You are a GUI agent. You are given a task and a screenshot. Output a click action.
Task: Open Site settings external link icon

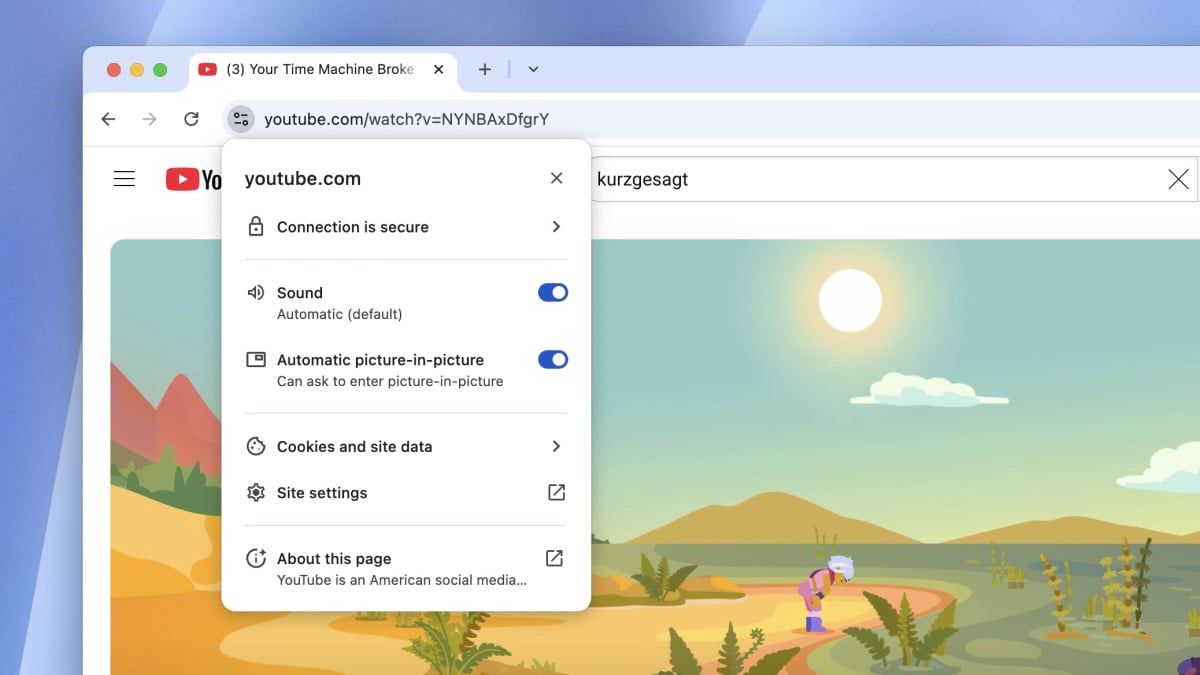[x=556, y=492]
